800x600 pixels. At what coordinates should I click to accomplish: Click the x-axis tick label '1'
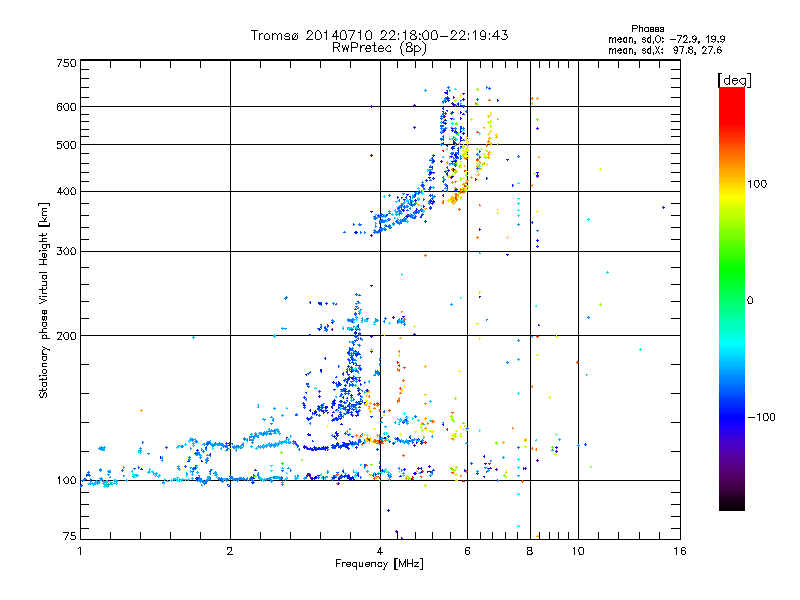pyautogui.click(x=80, y=551)
